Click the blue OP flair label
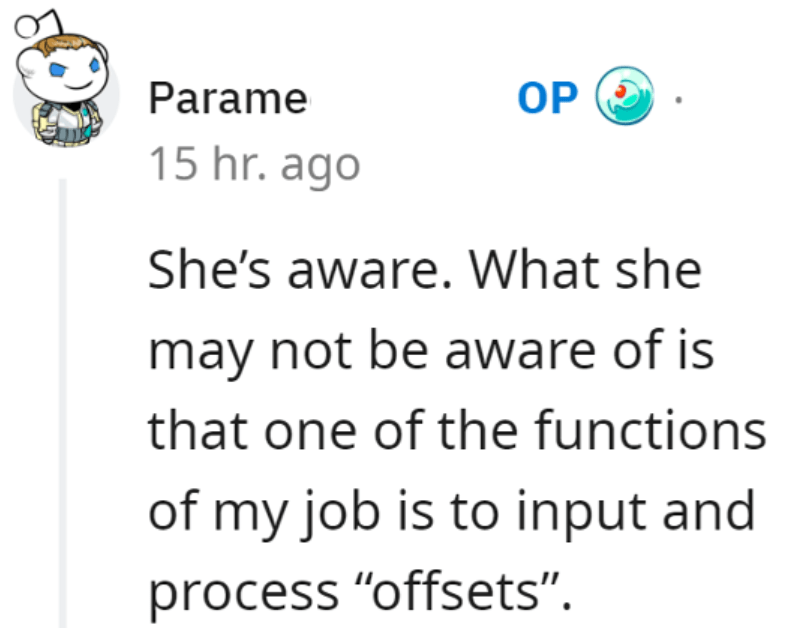The width and height of the screenshot is (789, 628). (547, 98)
